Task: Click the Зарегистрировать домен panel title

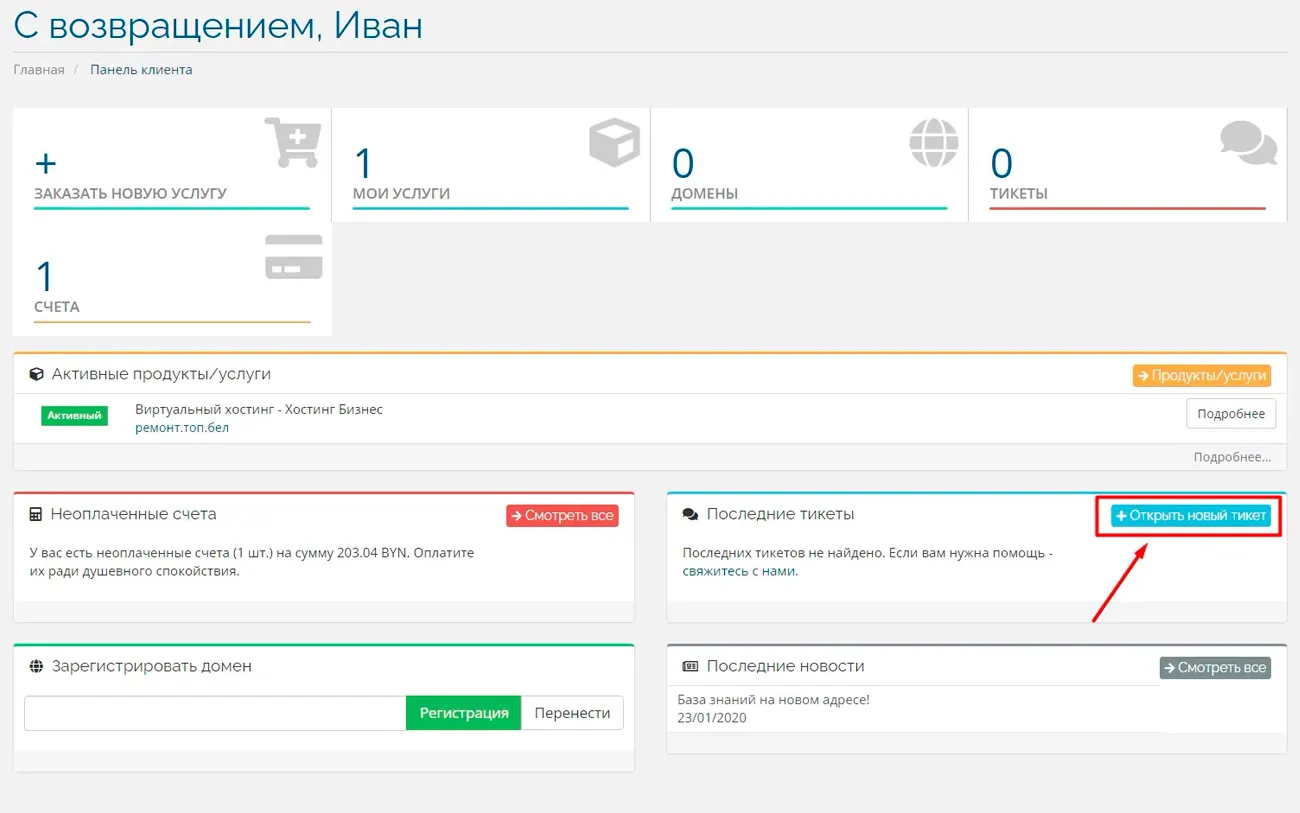Action: click(x=151, y=666)
